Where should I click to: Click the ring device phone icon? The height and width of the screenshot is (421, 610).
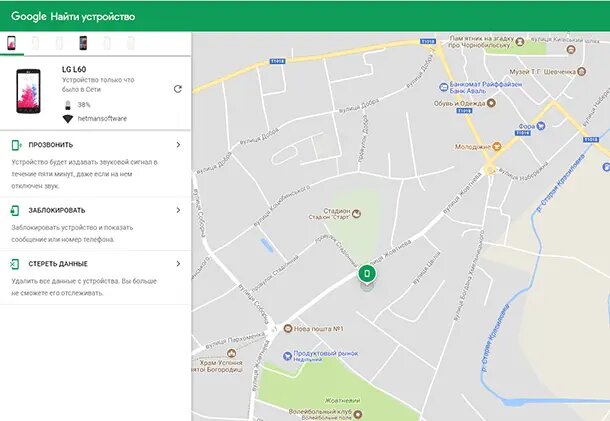(16, 145)
